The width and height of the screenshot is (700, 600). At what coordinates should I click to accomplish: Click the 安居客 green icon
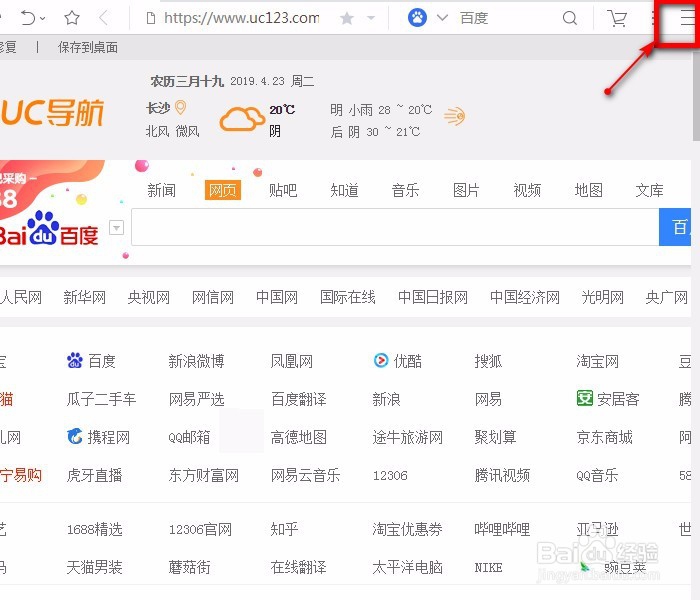pyautogui.click(x=585, y=398)
